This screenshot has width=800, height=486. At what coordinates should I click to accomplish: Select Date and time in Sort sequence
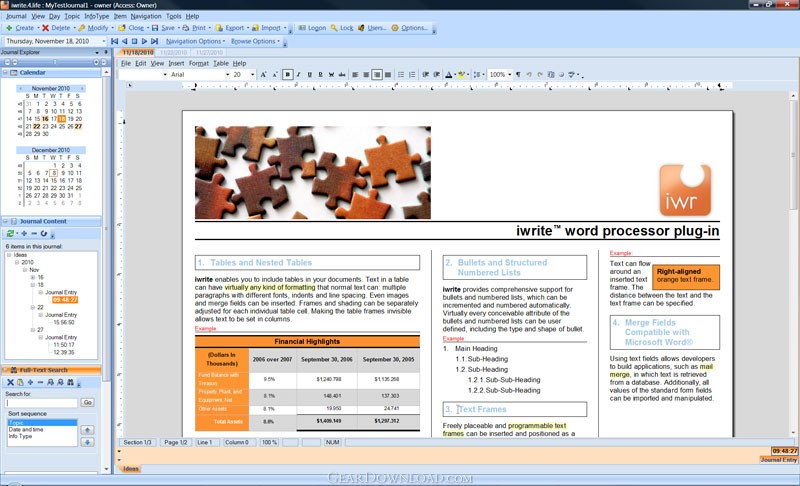point(26,430)
